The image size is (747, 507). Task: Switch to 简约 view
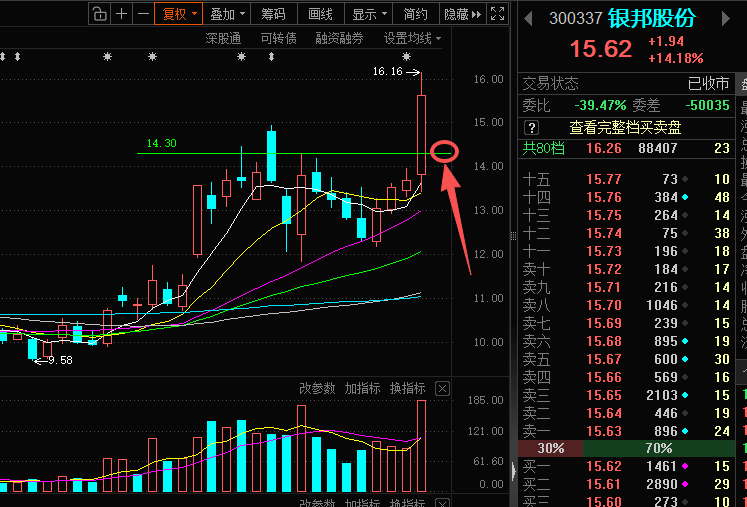click(x=415, y=14)
